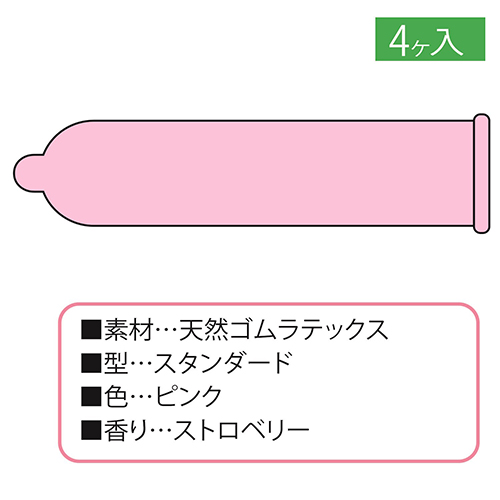This screenshot has height=500, width=500.
Task: Click the pink border of the specification box
Action: pos(269,304)
